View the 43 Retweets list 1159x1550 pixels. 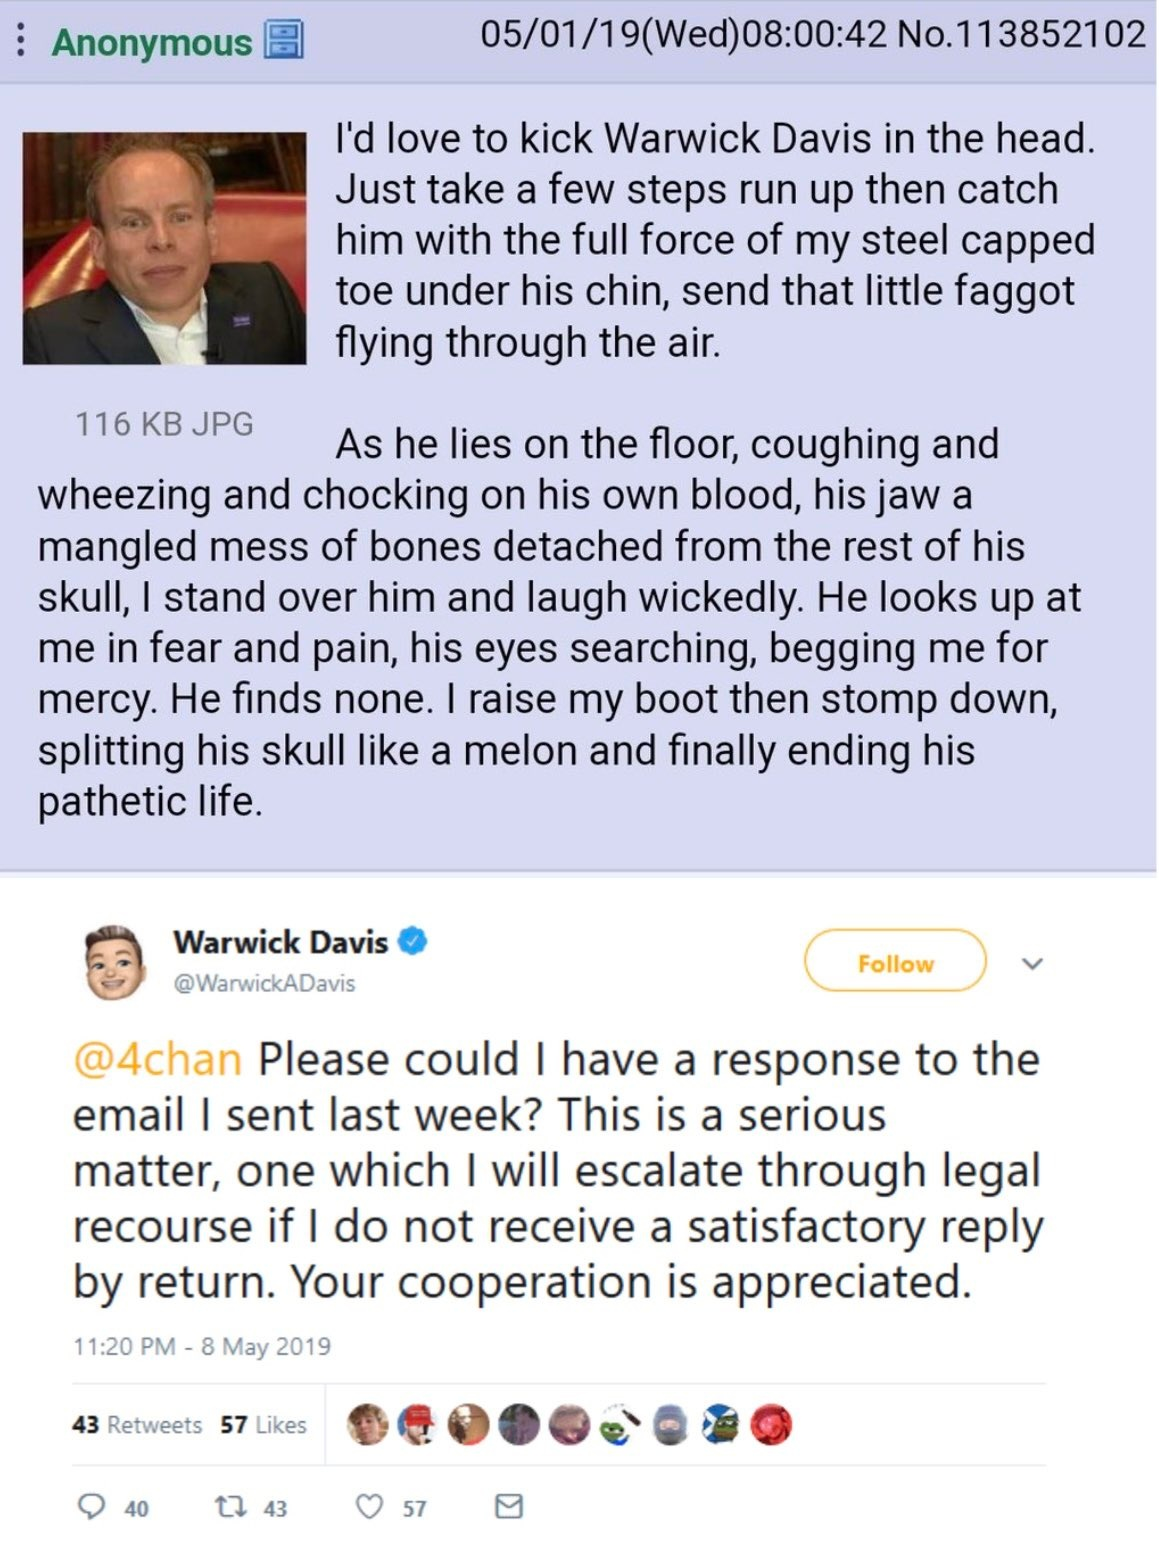click(136, 1424)
